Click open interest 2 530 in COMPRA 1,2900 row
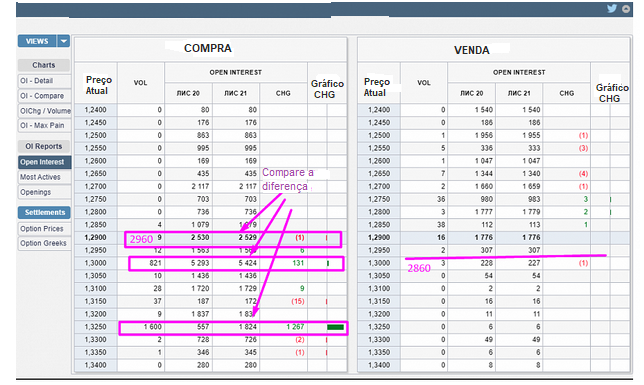Screen dimensions: 644x385 [200, 237]
